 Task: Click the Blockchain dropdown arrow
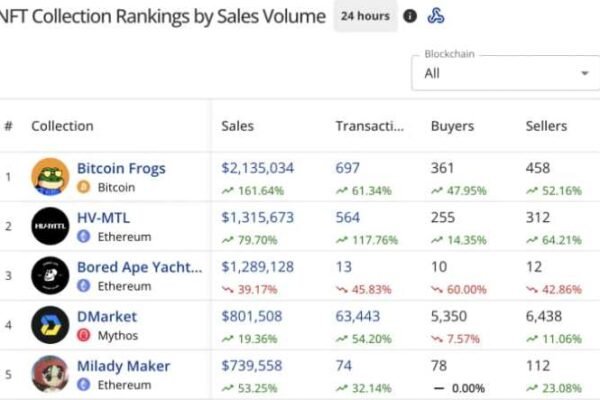click(x=584, y=73)
